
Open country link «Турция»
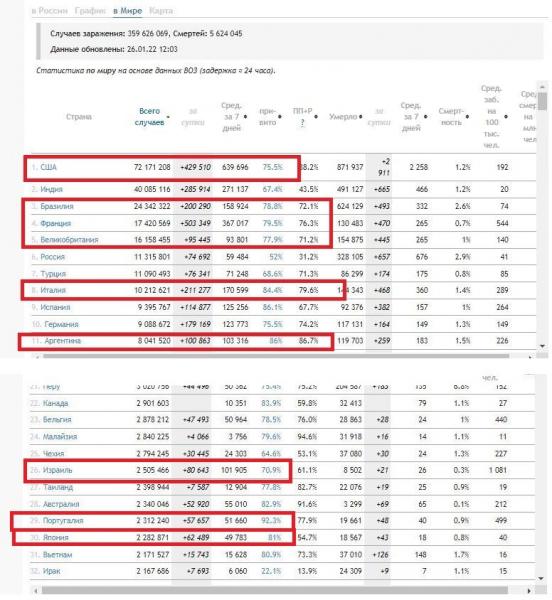pyautogui.click(x=53, y=274)
